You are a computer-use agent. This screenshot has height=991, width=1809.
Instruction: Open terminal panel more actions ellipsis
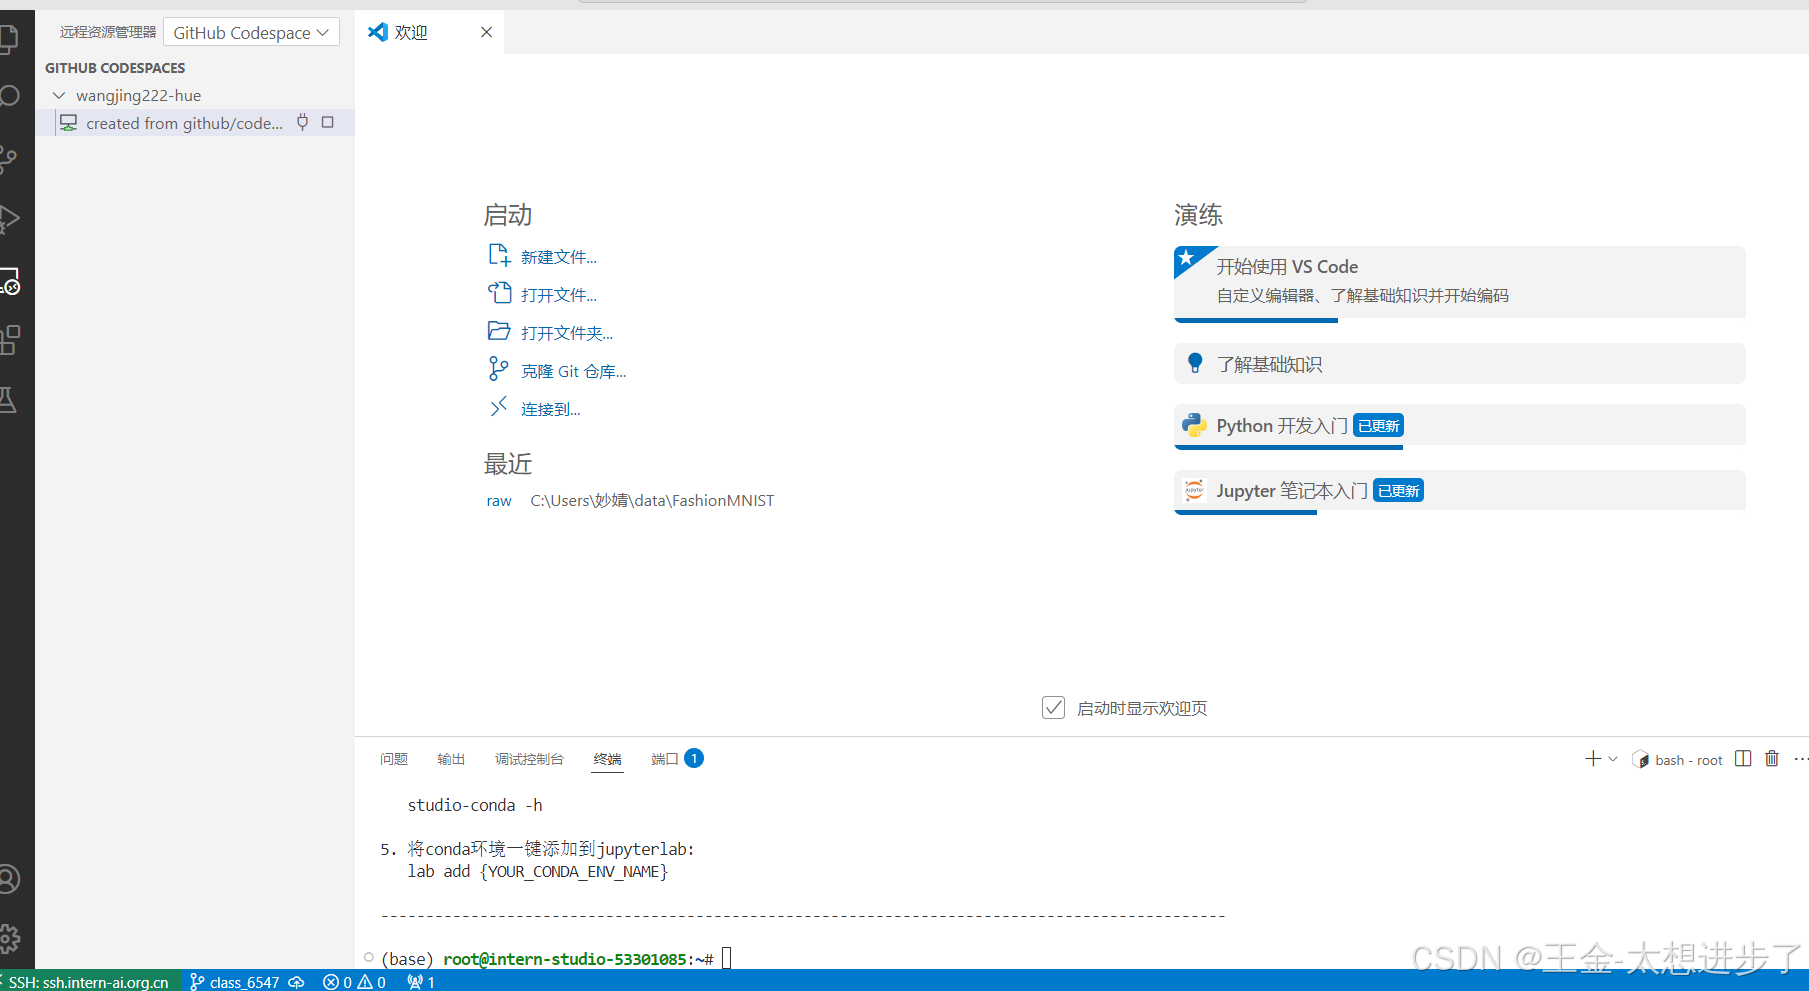pyautogui.click(x=1801, y=759)
